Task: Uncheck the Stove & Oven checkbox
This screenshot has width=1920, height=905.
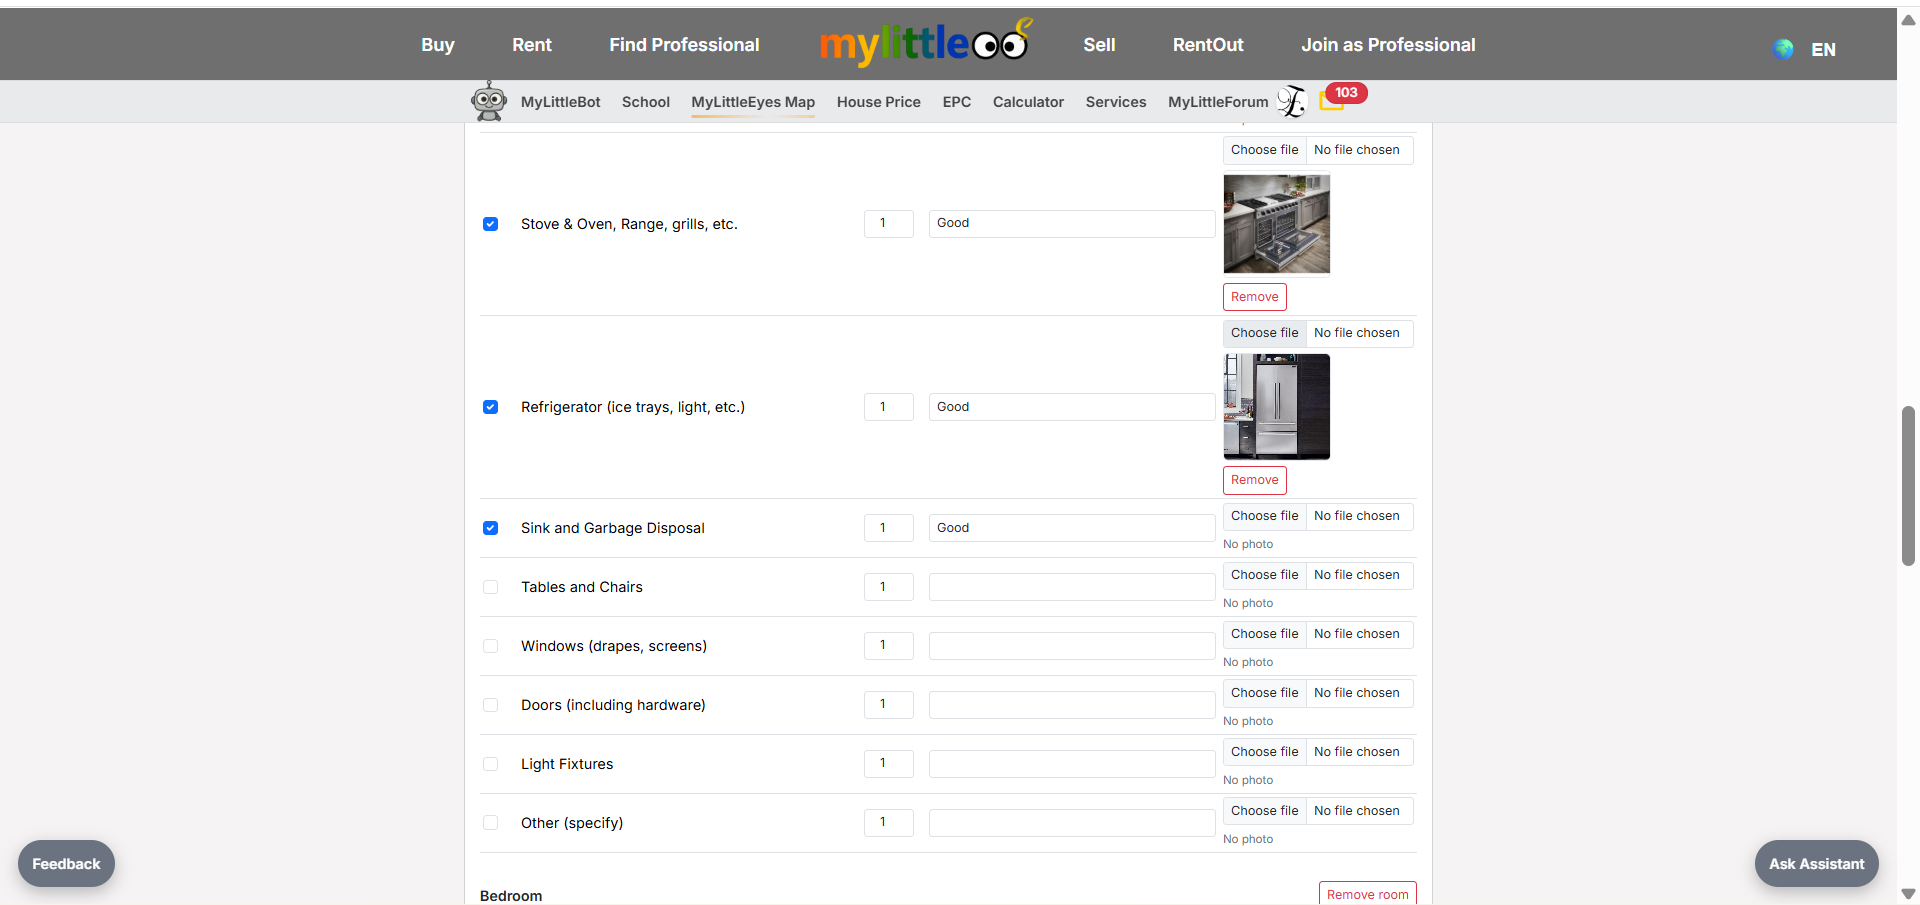Action: 490,224
